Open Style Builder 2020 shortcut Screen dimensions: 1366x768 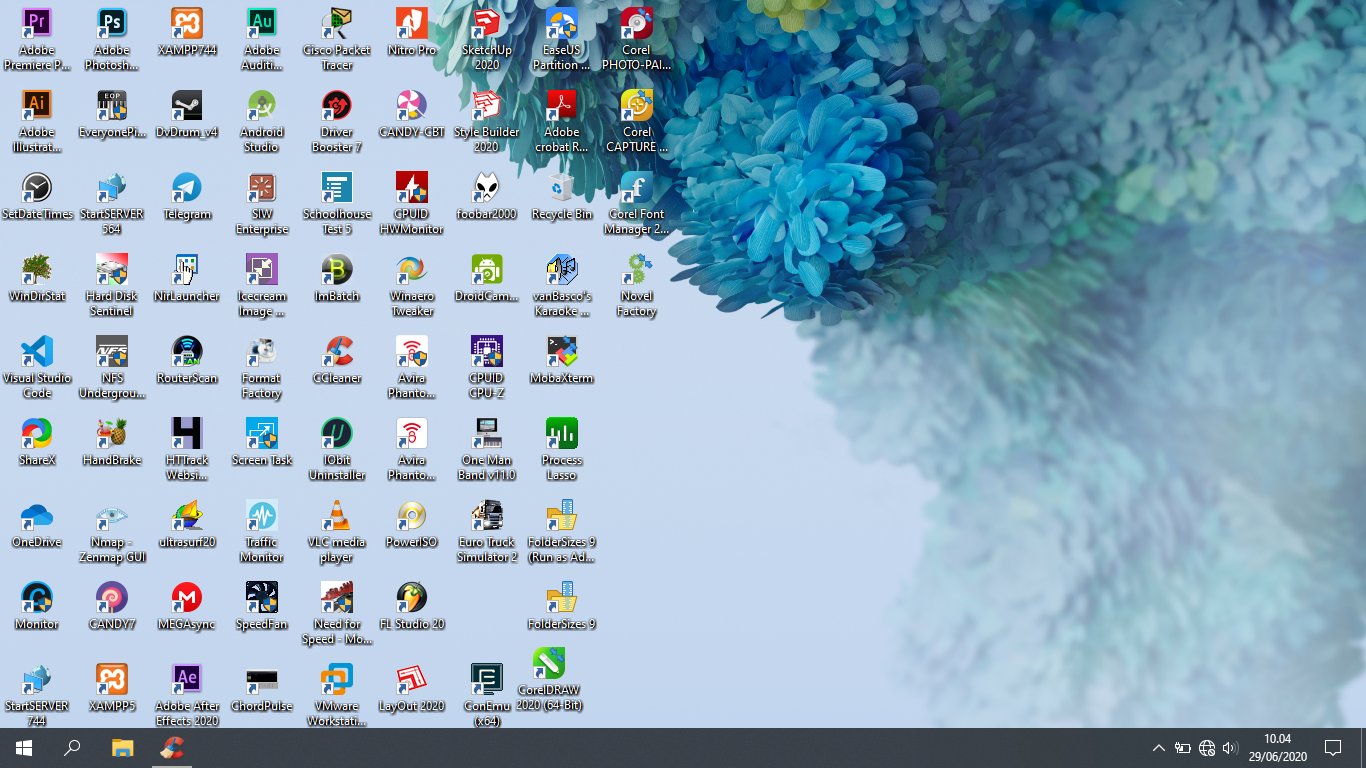pyautogui.click(x=487, y=120)
